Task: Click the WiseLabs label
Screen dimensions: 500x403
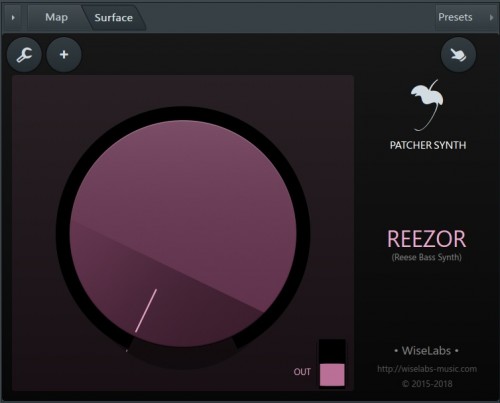Action: (426, 351)
